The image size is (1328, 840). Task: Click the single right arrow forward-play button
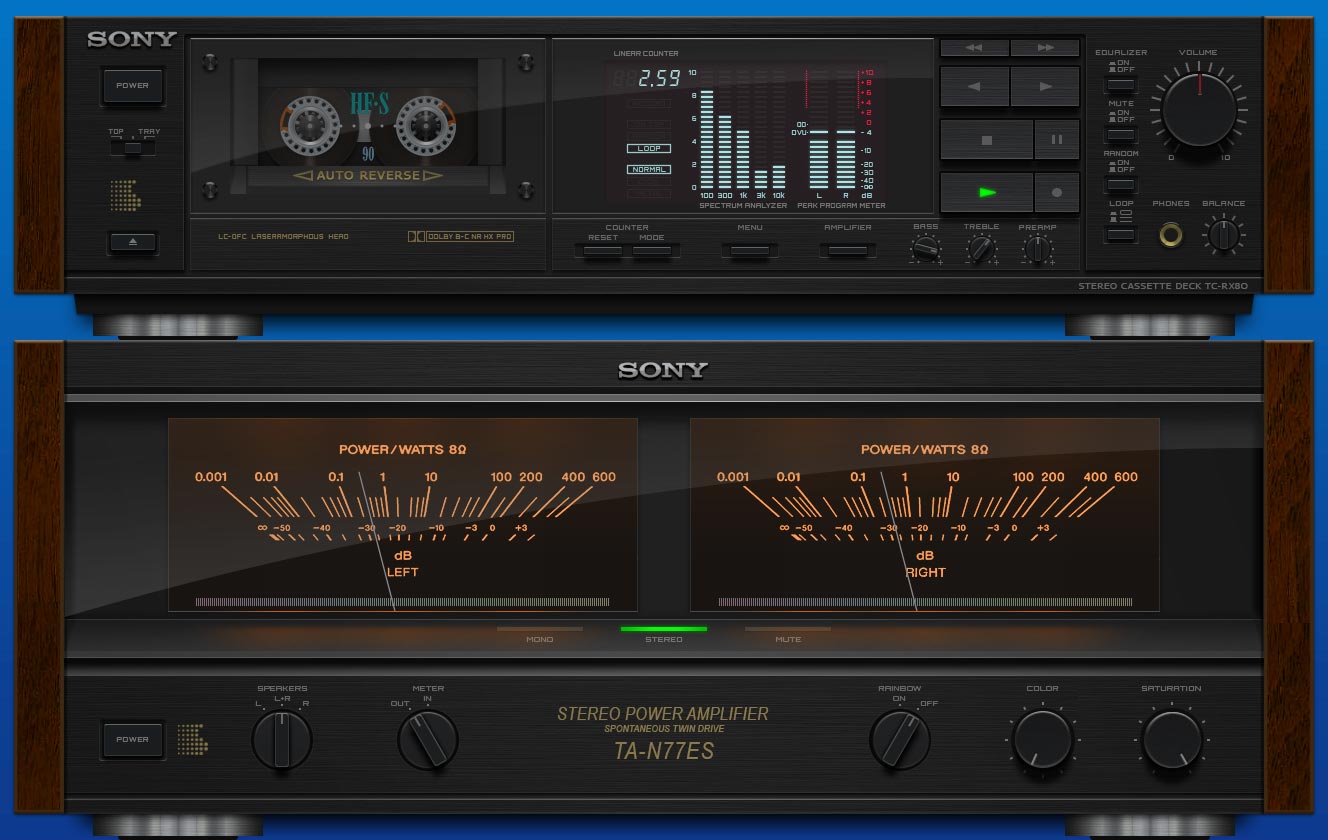coord(1046,87)
